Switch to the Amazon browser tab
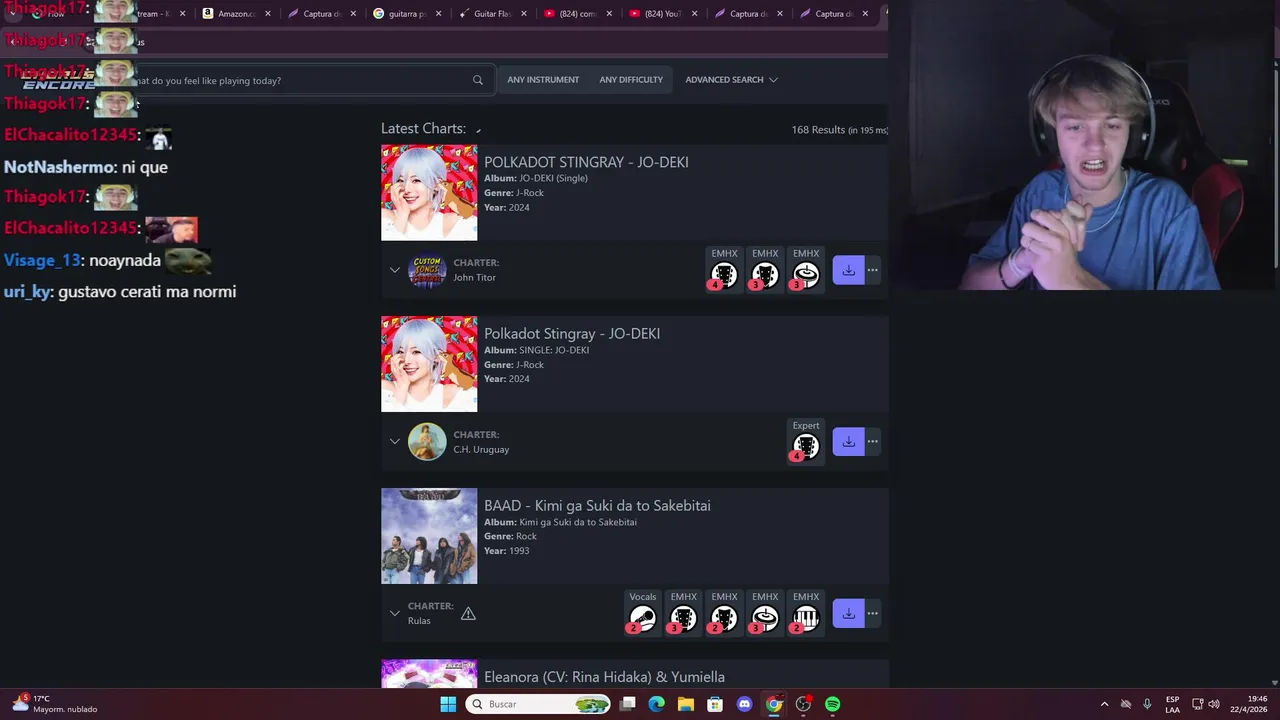 pos(236,14)
